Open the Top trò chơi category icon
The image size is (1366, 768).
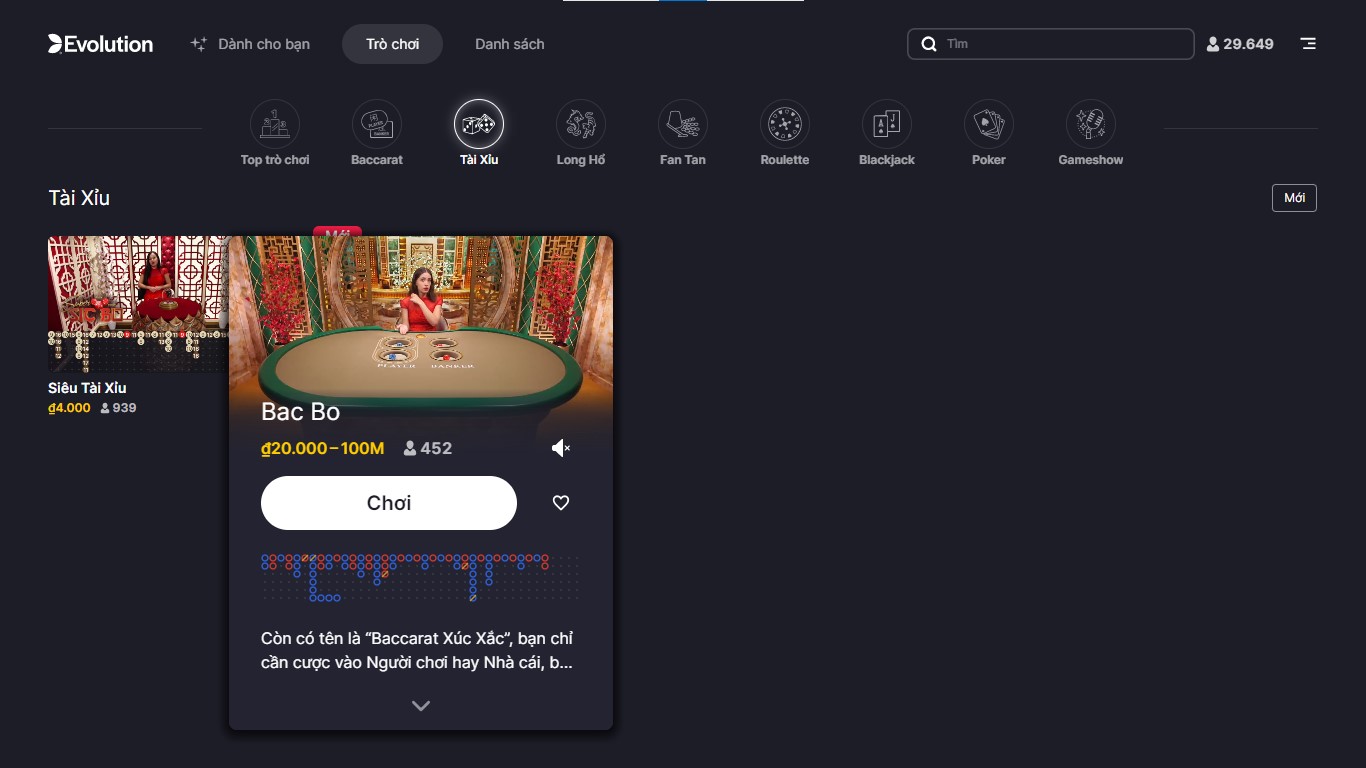[275, 125]
